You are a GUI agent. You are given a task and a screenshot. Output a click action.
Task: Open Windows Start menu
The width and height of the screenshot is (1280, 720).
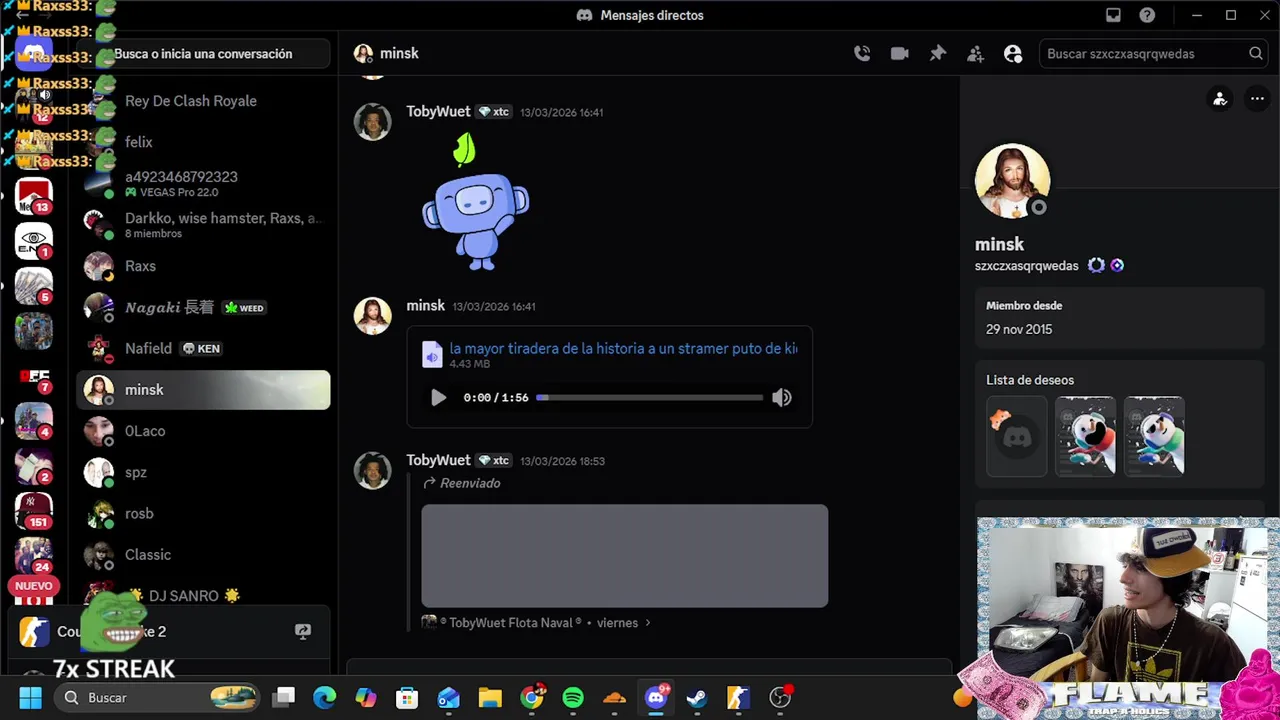pos(31,697)
